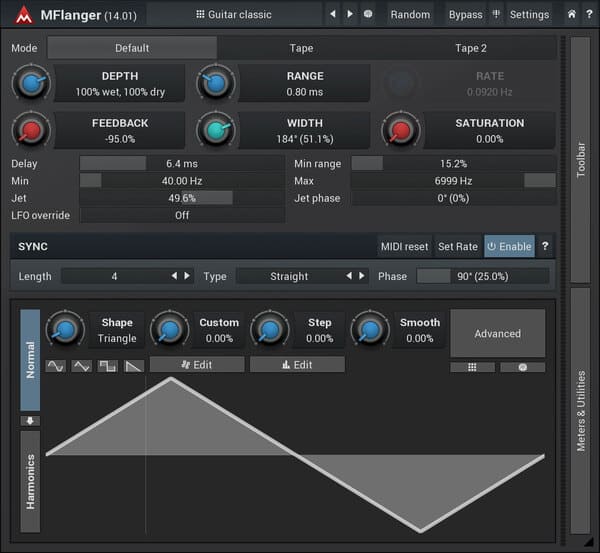Screen dimensions: 600x553
Task: Click the icon next to Bypass
Action: pyautogui.click(x=496, y=15)
